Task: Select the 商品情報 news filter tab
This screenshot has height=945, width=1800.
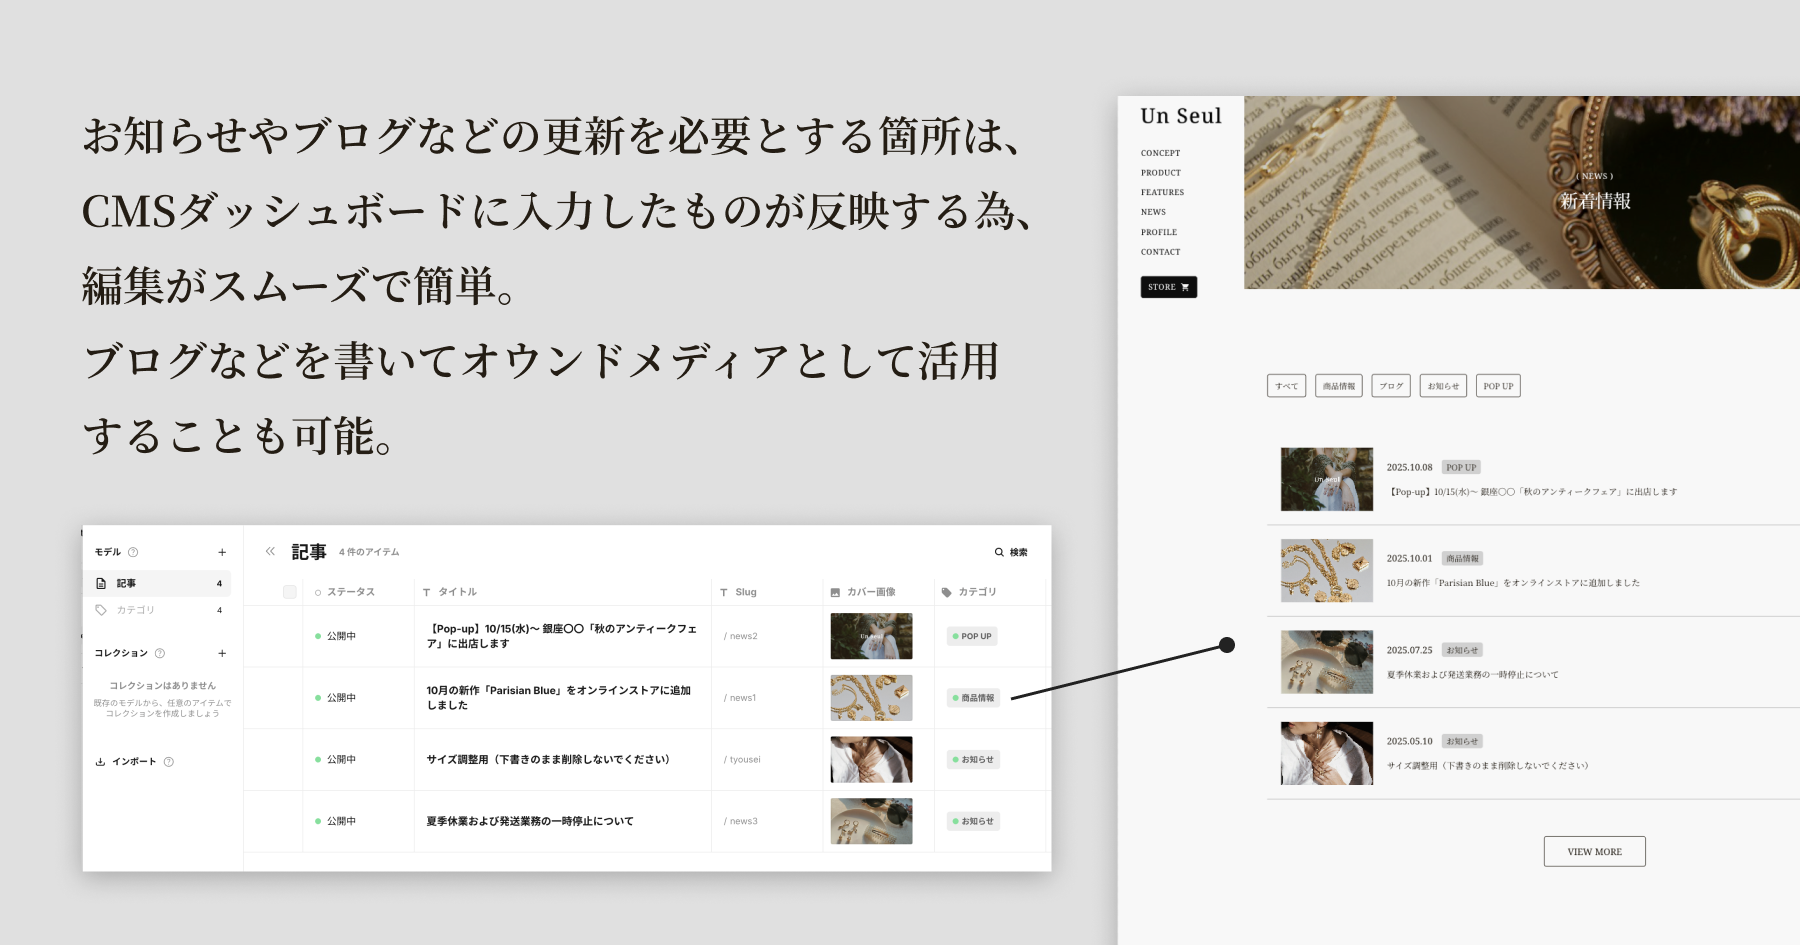Action: pos(1339,386)
